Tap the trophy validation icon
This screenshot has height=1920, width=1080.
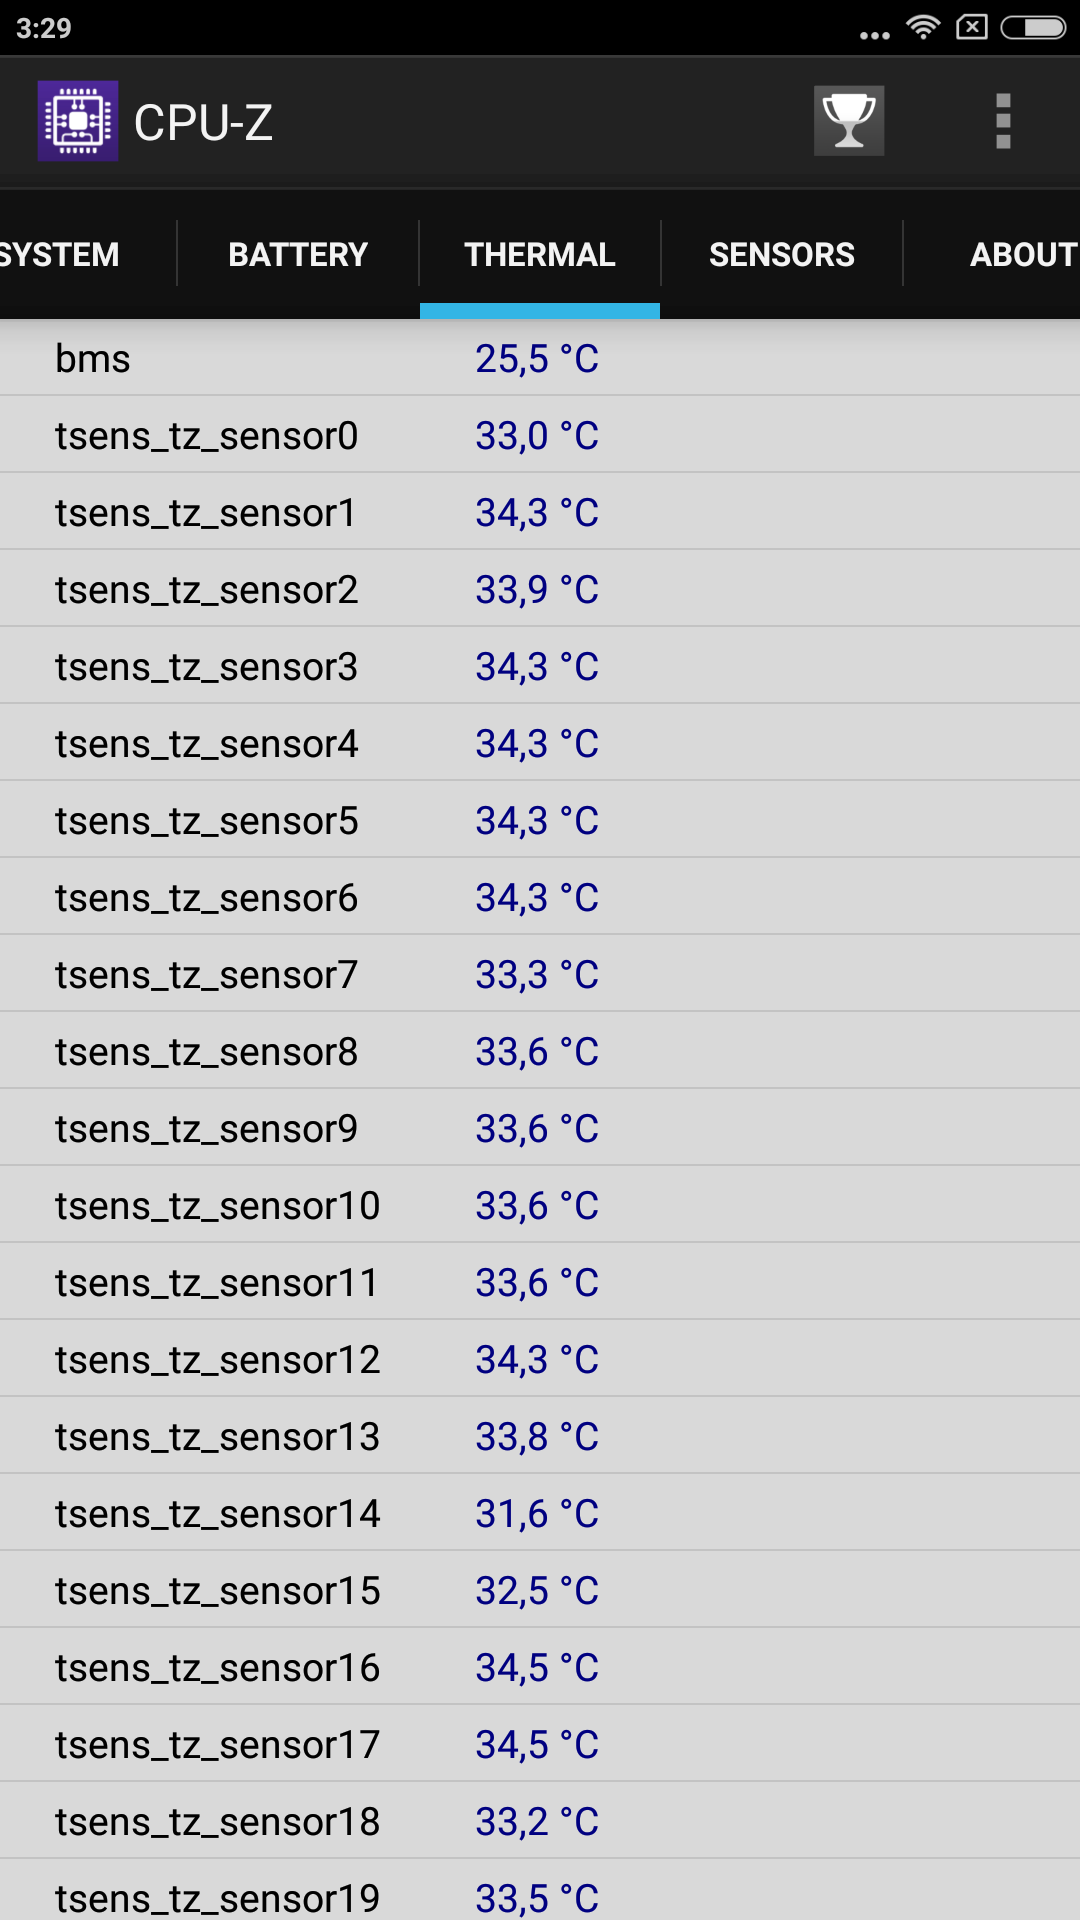tap(848, 121)
